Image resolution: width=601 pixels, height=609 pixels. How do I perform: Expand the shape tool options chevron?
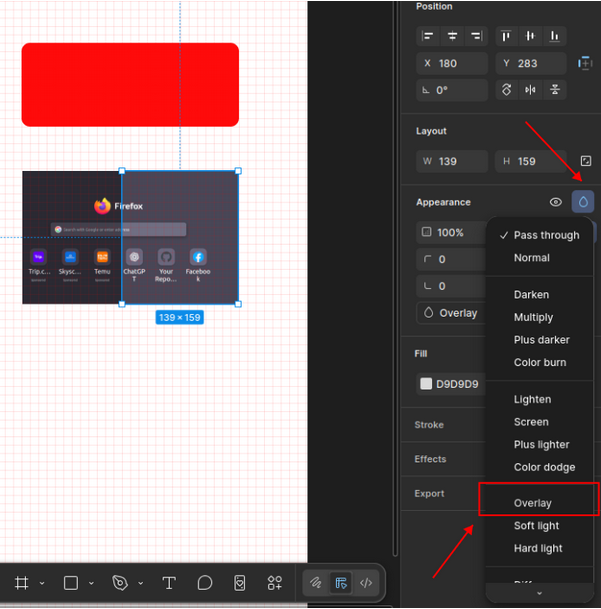pos(91,583)
